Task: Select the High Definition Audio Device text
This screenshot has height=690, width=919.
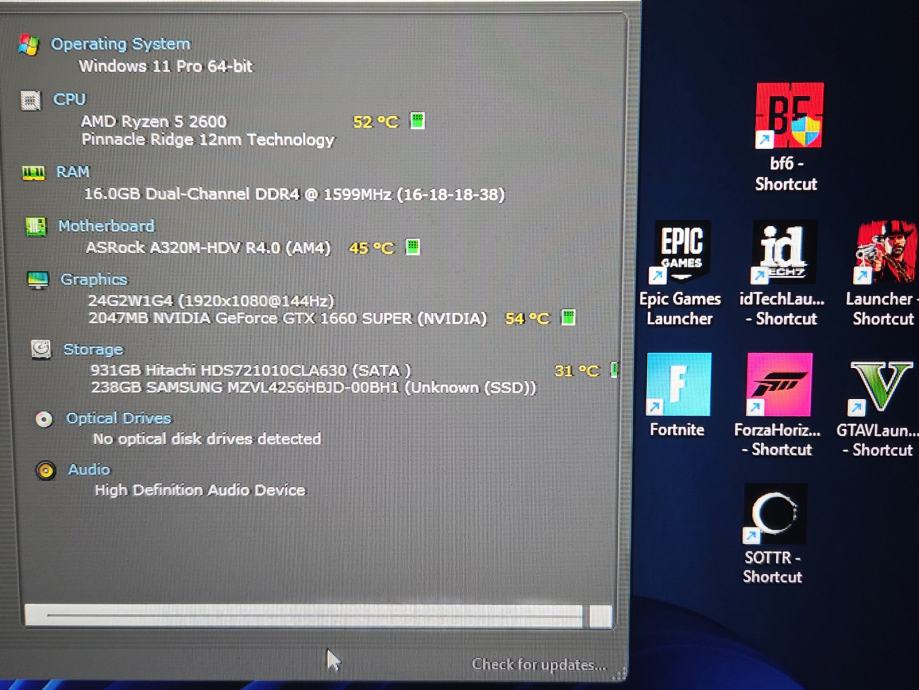Action: point(200,490)
